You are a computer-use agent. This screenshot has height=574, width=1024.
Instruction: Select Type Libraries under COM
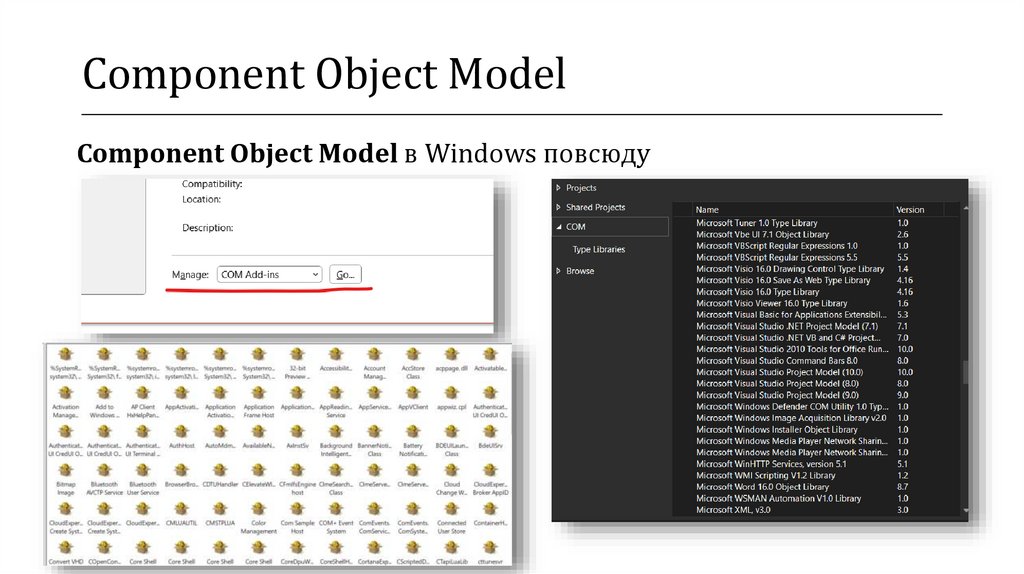(x=598, y=249)
